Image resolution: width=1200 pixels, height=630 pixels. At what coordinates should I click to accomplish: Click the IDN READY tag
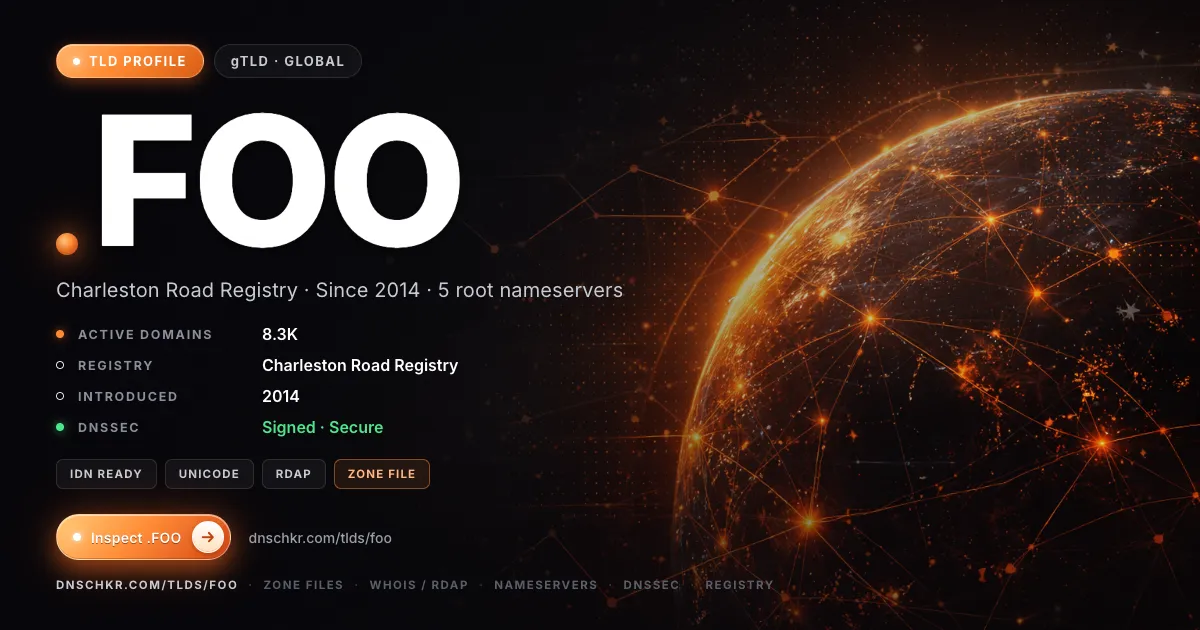coord(106,474)
